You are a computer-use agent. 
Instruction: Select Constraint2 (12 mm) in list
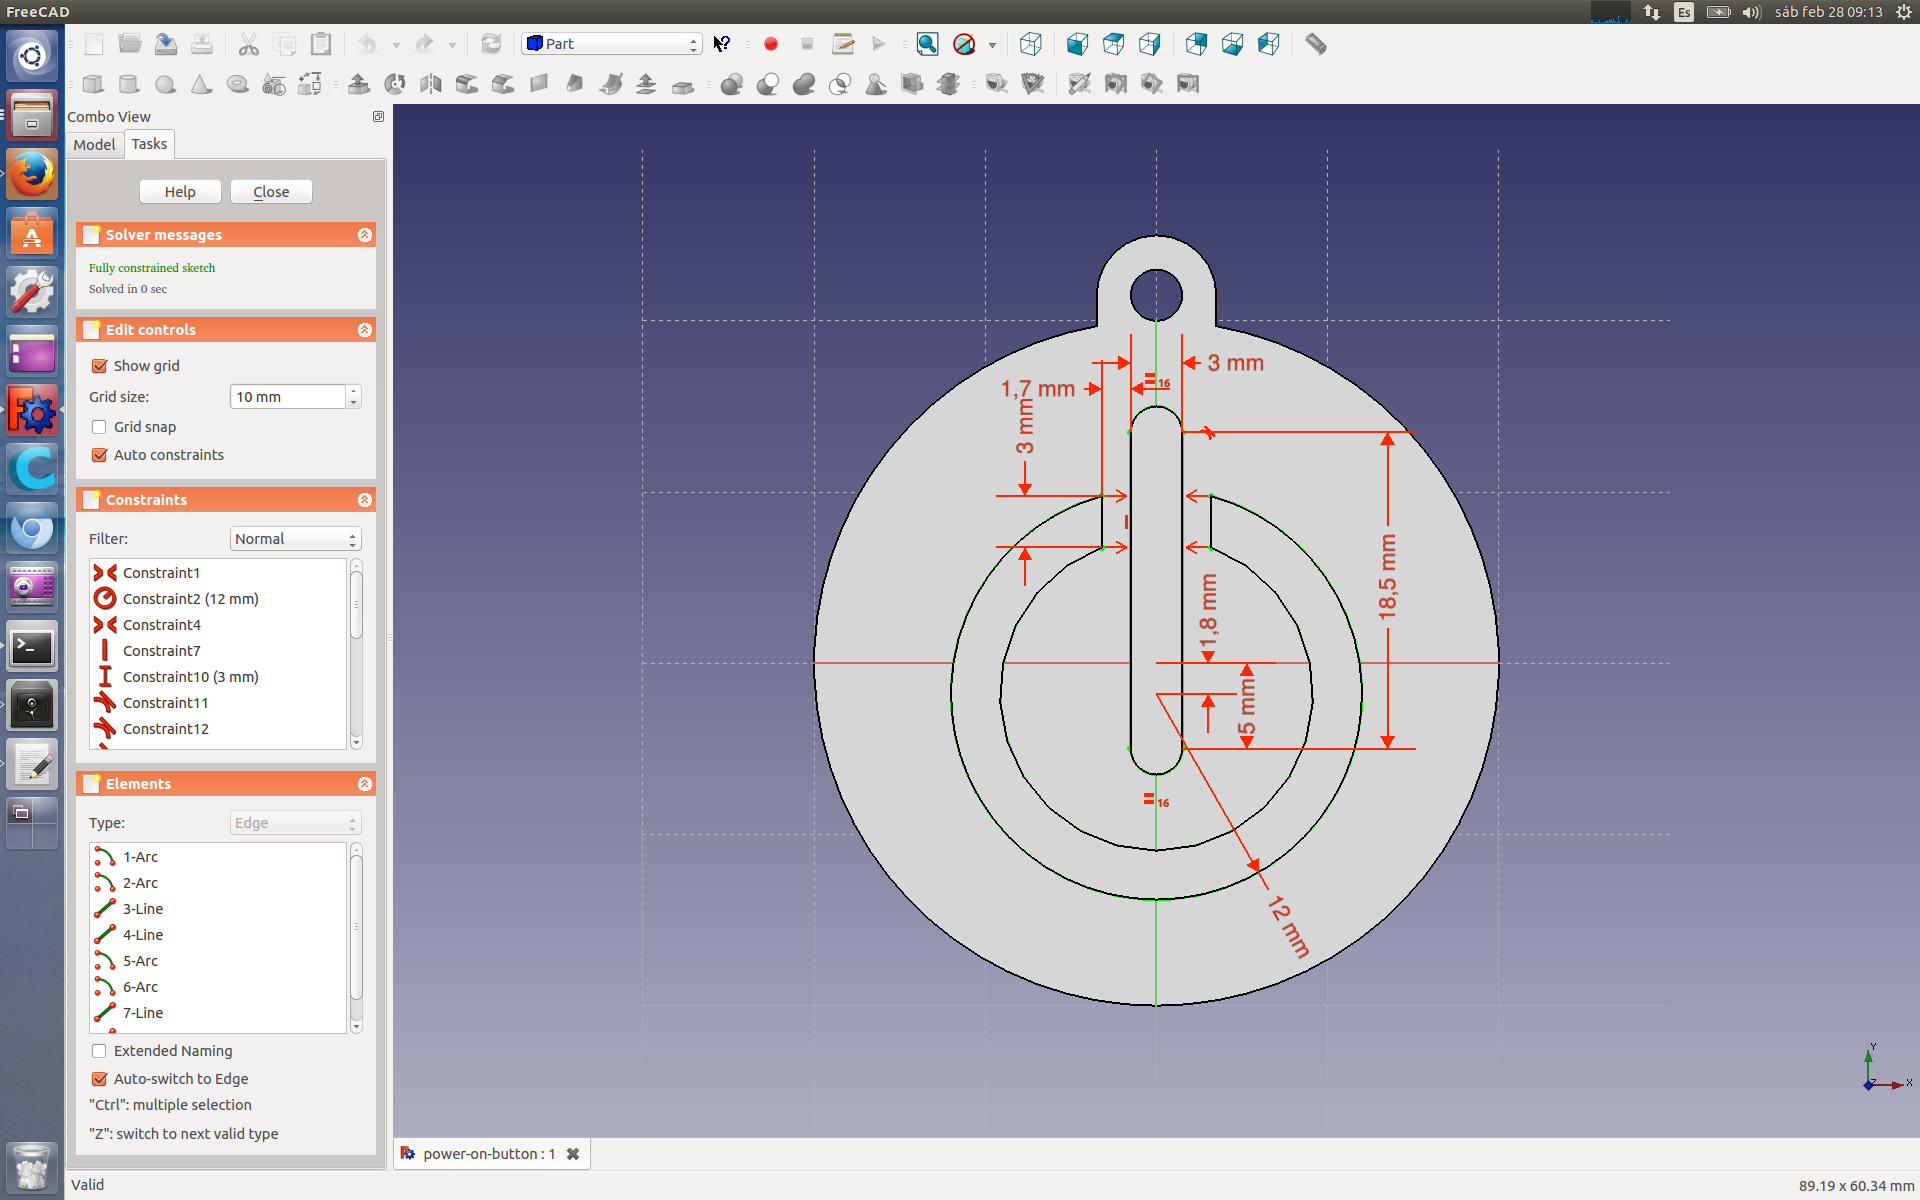[x=190, y=599]
